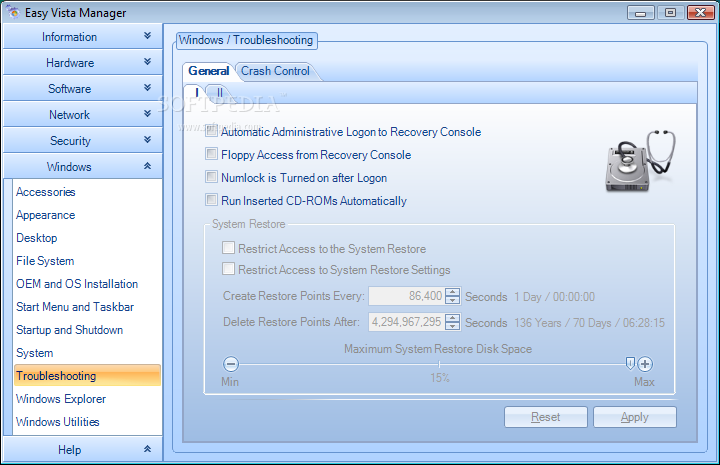720x465 pixels.
Task: Click the disk space slider track near 15% mark
Action: [x=439, y=364]
